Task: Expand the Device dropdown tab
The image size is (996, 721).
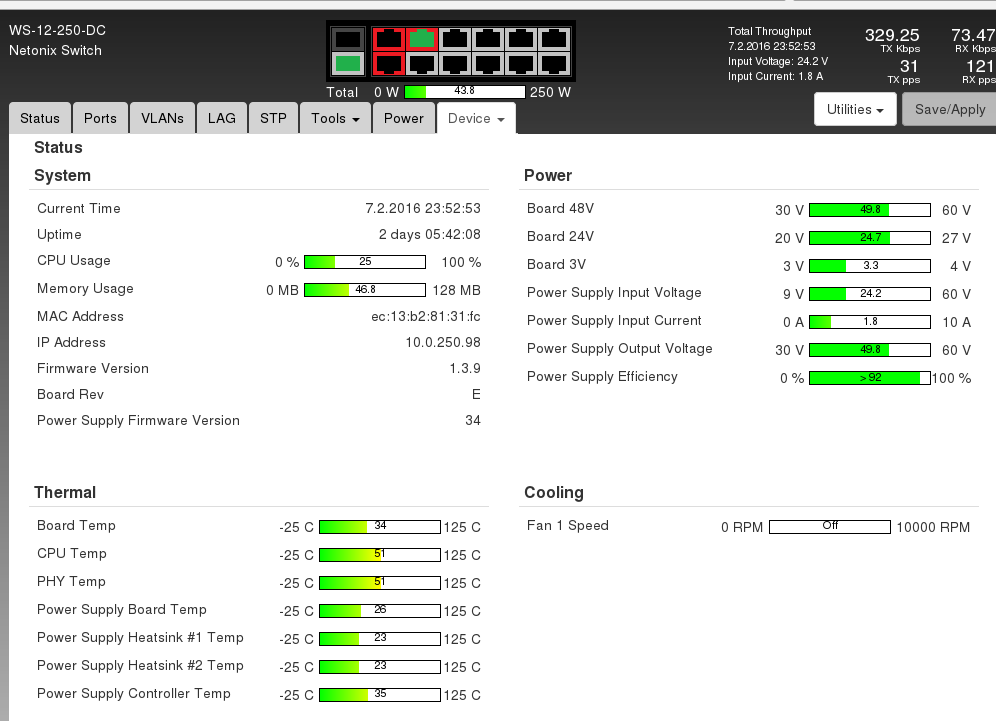Action: [476, 118]
